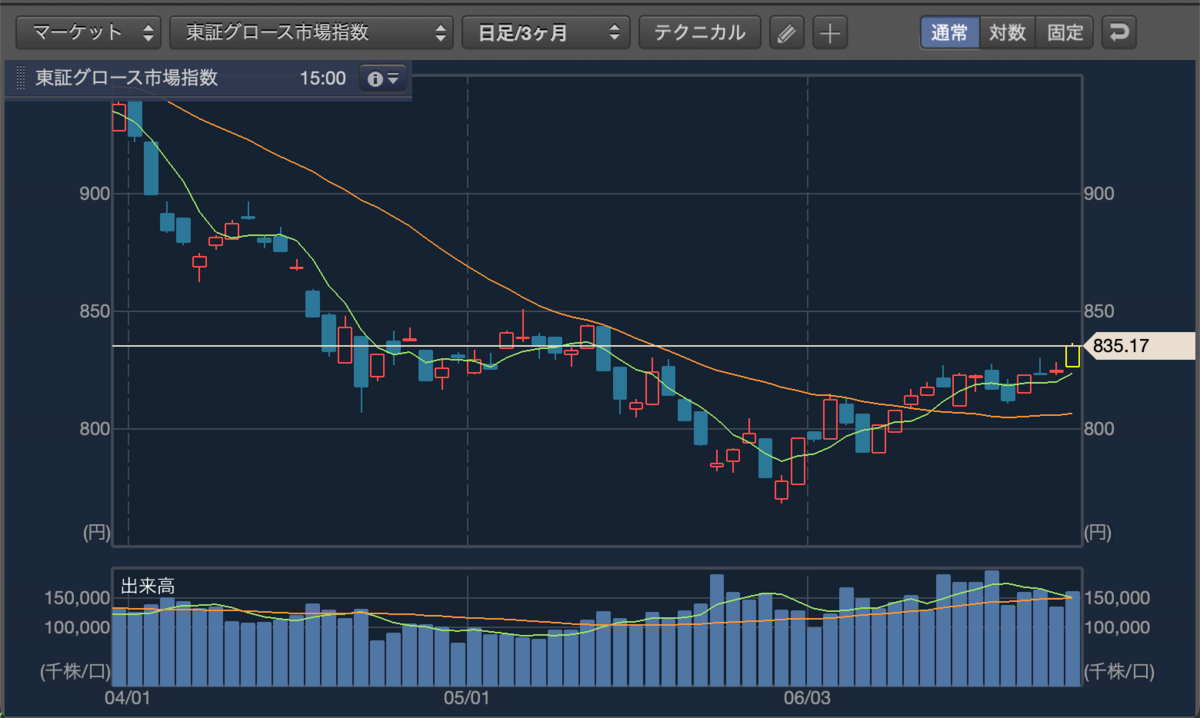Image resolution: width=1200 pixels, height=718 pixels.
Task: Click the return arrow reset icon
Action: coord(1118,32)
